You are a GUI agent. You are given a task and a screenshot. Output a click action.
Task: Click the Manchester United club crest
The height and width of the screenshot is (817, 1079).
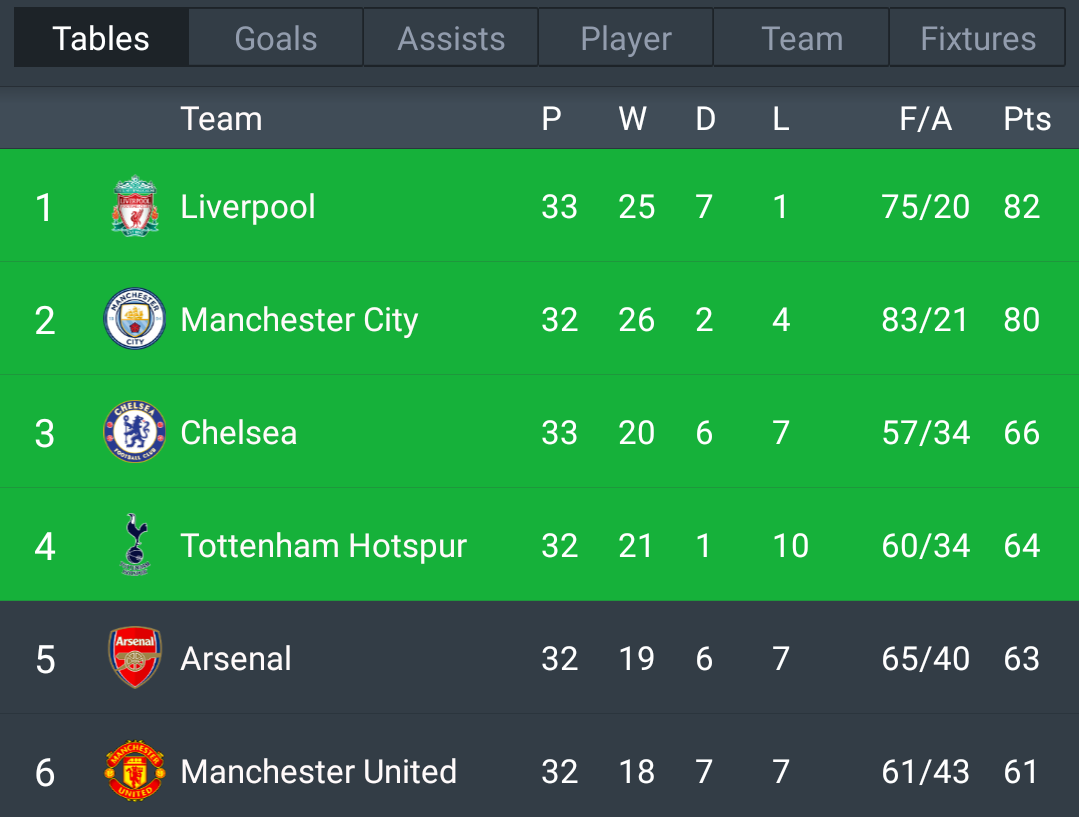point(135,771)
